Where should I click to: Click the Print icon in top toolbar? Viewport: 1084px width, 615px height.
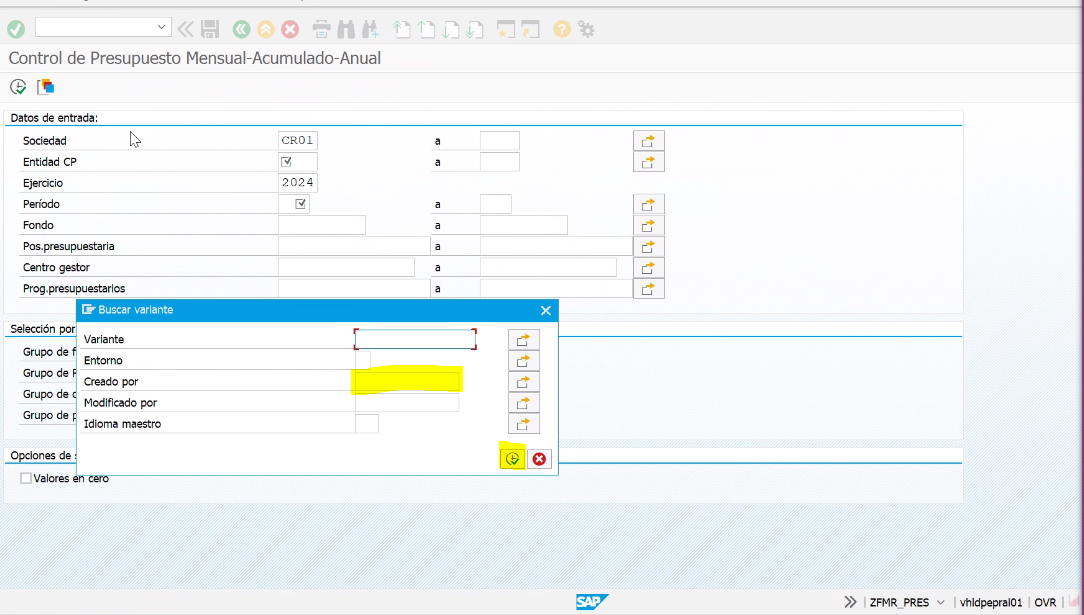coord(321,29)
